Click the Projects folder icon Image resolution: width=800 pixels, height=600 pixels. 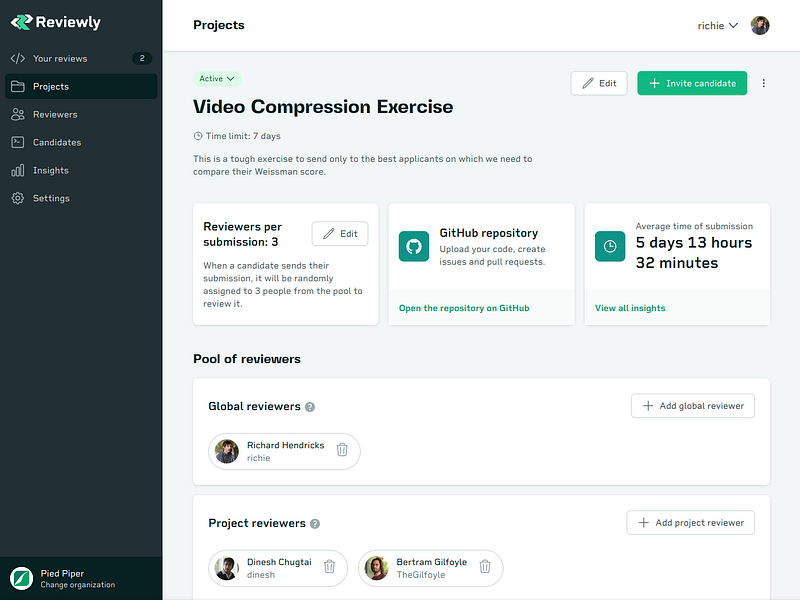(x=18, y=86)
